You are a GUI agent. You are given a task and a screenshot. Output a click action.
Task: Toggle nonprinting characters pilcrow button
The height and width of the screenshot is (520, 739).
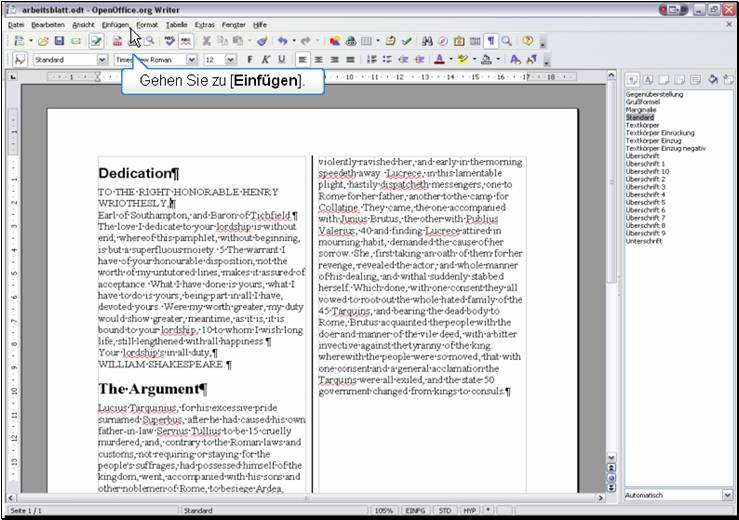click(491, 41)
